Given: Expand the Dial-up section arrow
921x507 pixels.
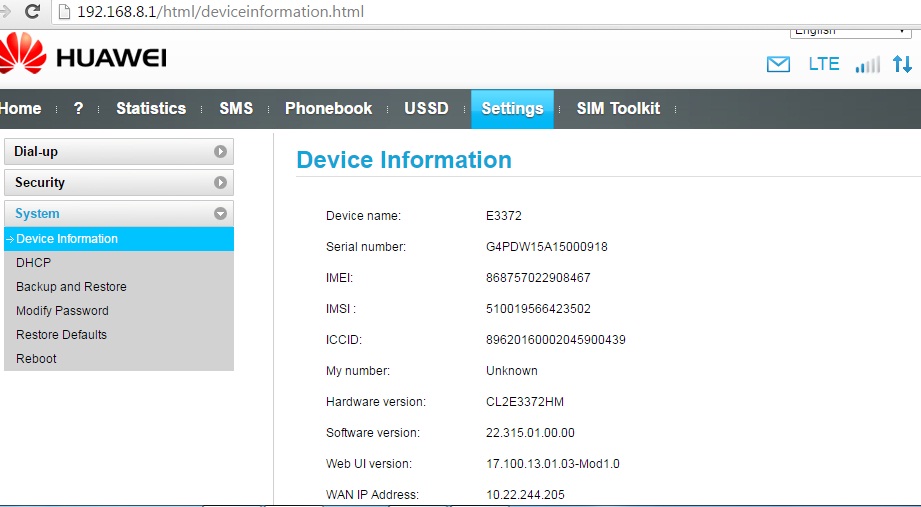Looking at the screenshot, I should coord(220,152).
